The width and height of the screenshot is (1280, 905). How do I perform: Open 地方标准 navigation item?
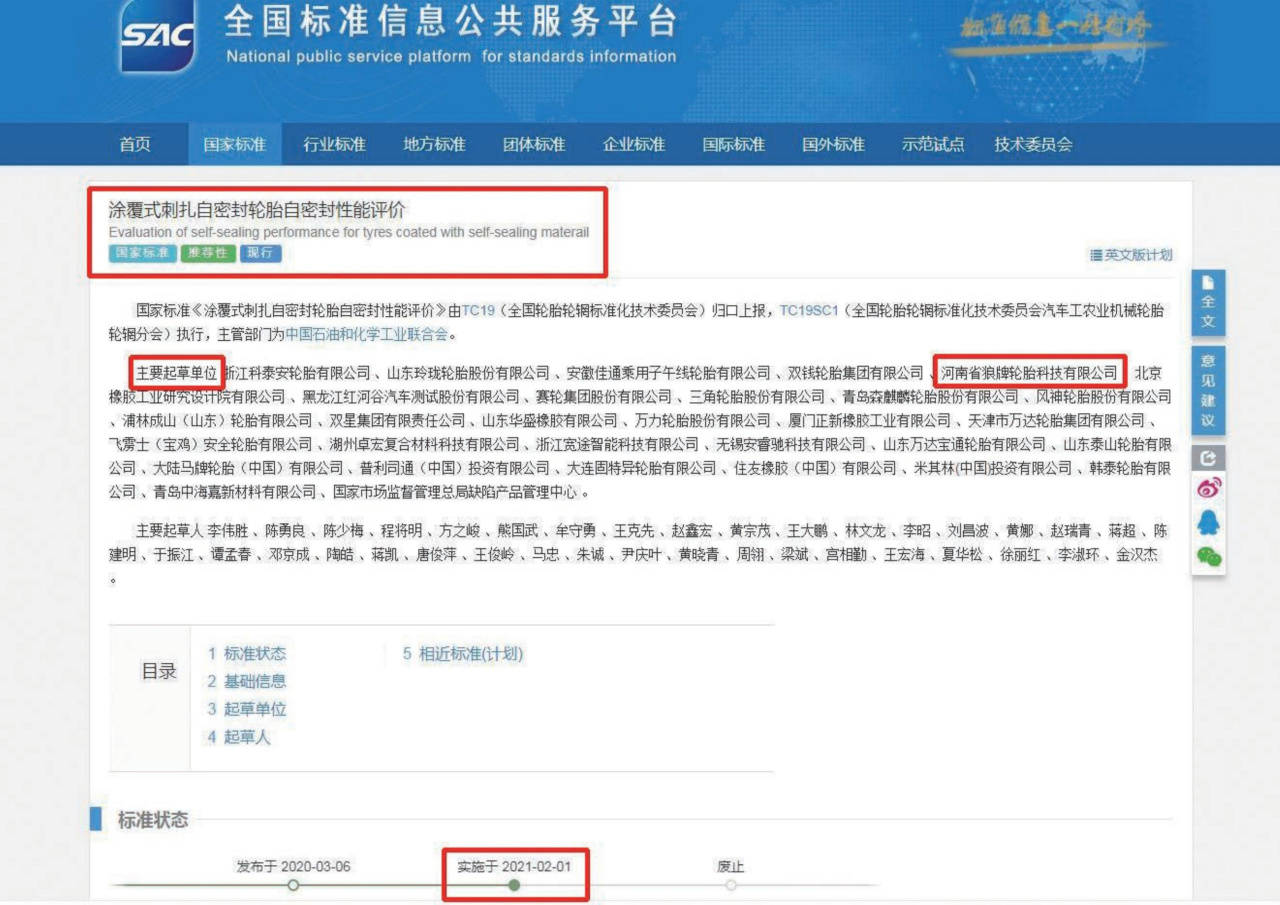coord(434,144)
